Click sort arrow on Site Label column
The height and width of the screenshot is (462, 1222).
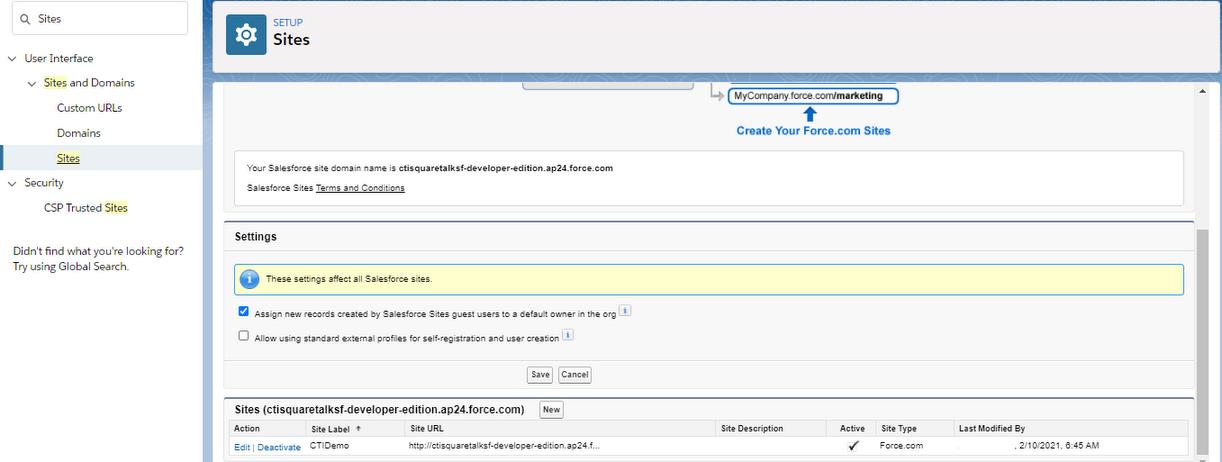pos(358,428)
